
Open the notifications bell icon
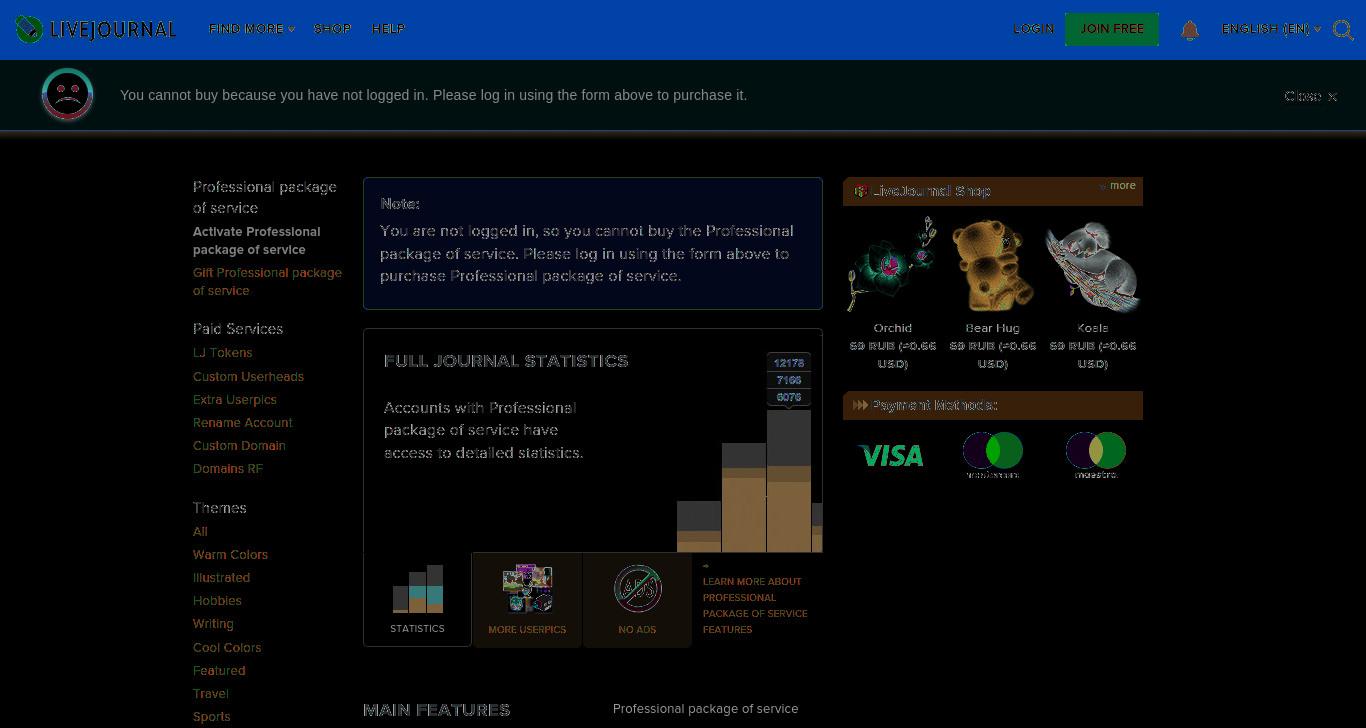click(x=1190, y=30)
